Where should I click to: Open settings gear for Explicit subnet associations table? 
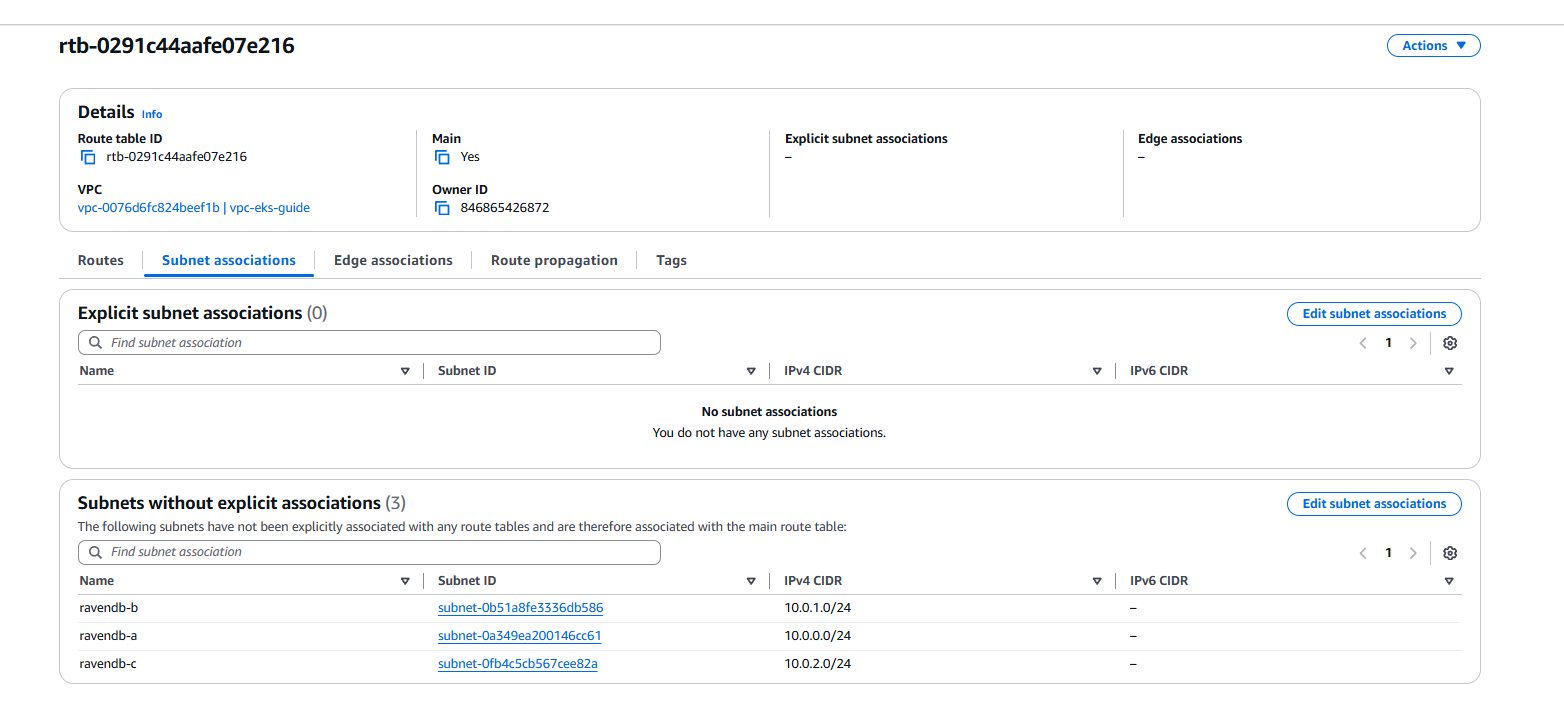click(1450, 343)
